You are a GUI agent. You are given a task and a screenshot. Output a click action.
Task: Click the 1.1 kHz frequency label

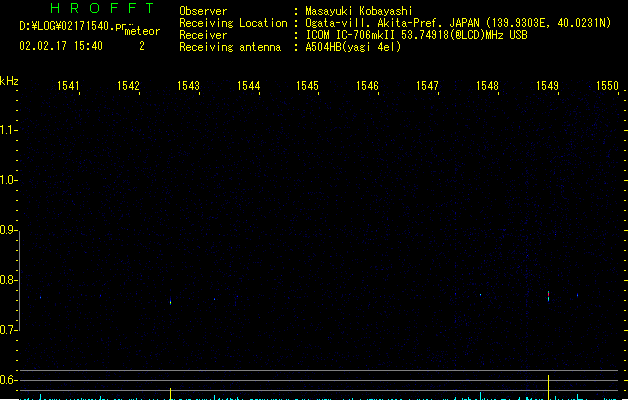(x=8, y=130)
